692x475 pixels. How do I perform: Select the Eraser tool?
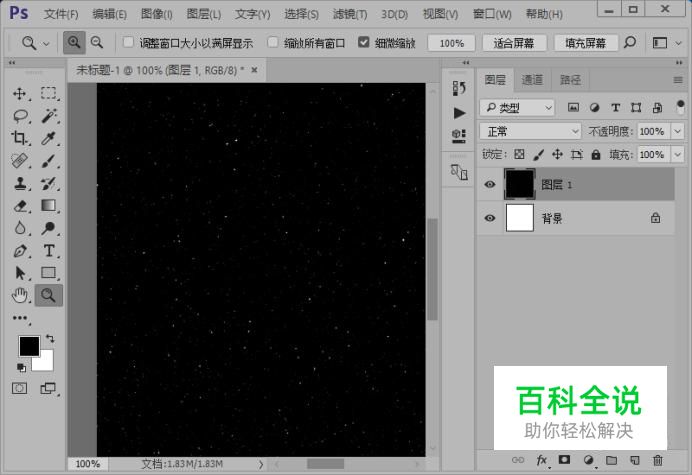coord(20,206)
